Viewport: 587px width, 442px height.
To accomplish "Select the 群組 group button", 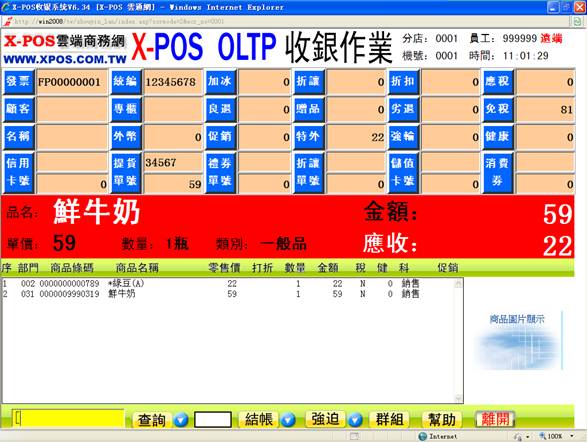I will (x=389, y=419).
